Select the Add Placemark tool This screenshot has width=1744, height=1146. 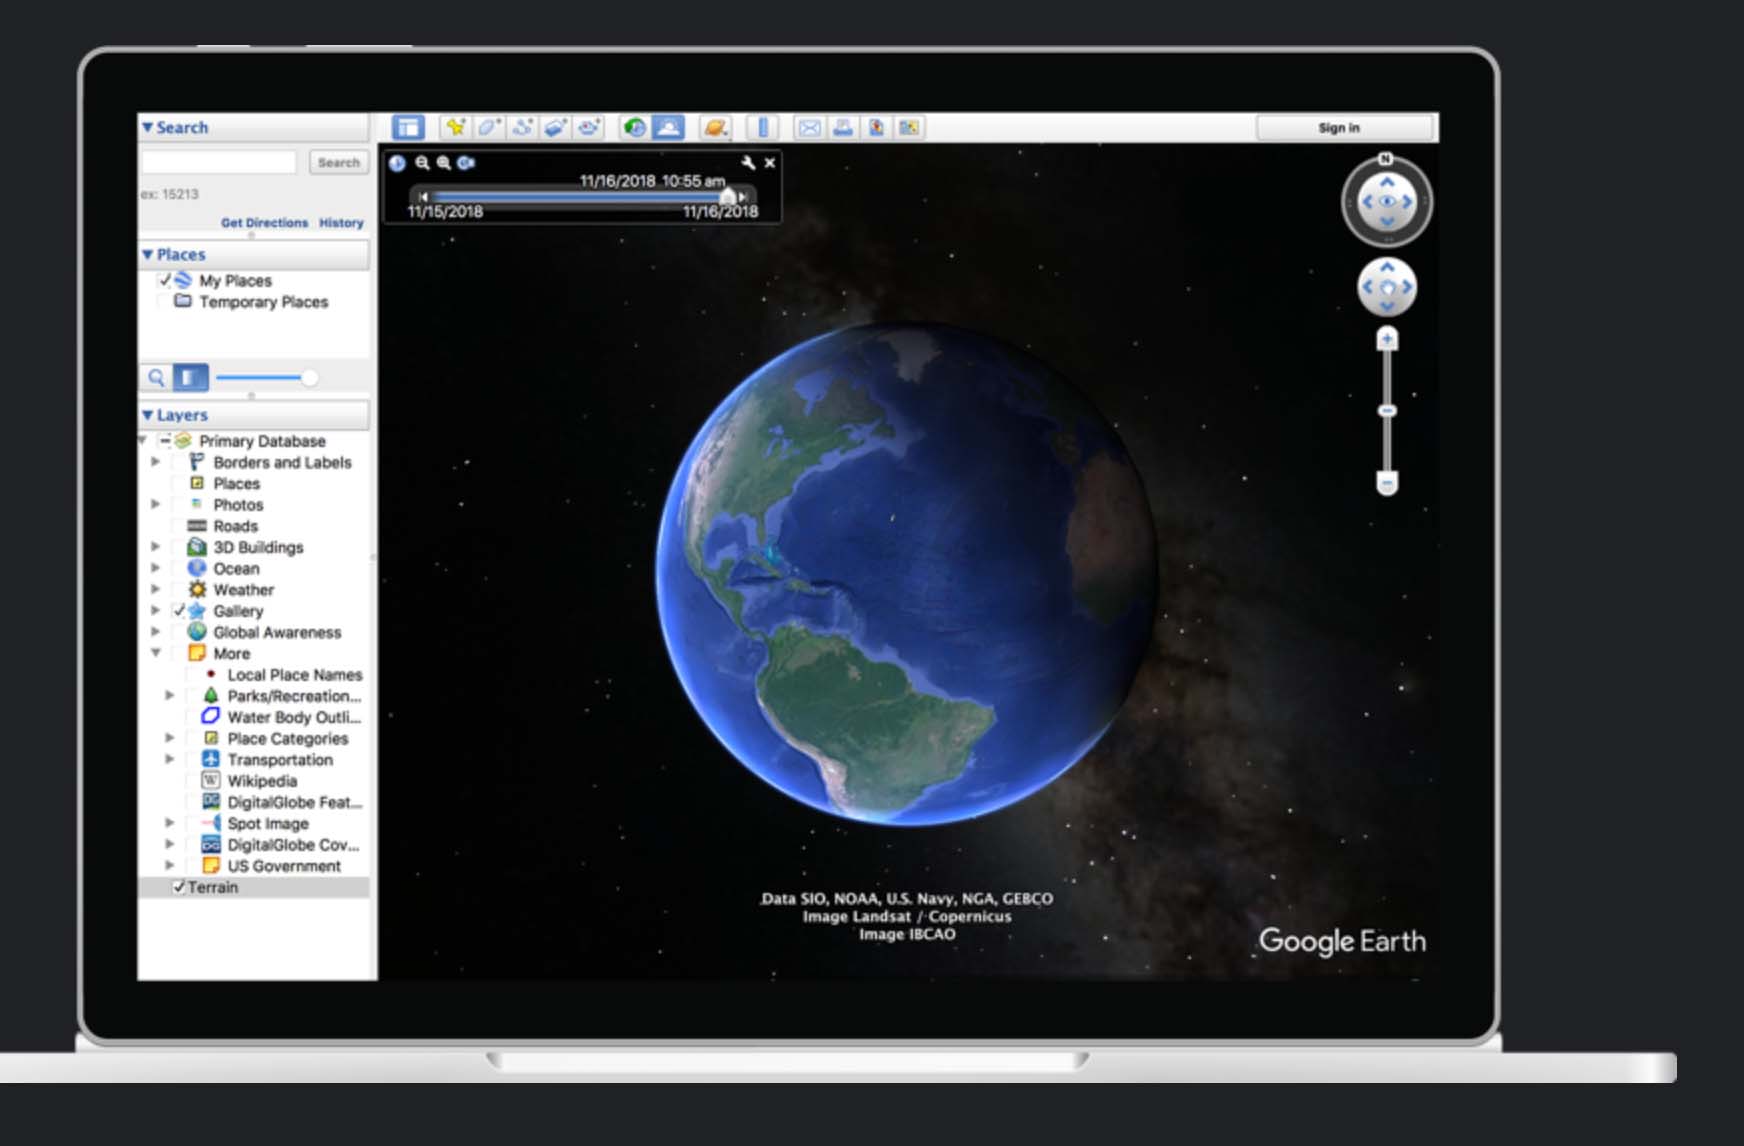point(456,127)
